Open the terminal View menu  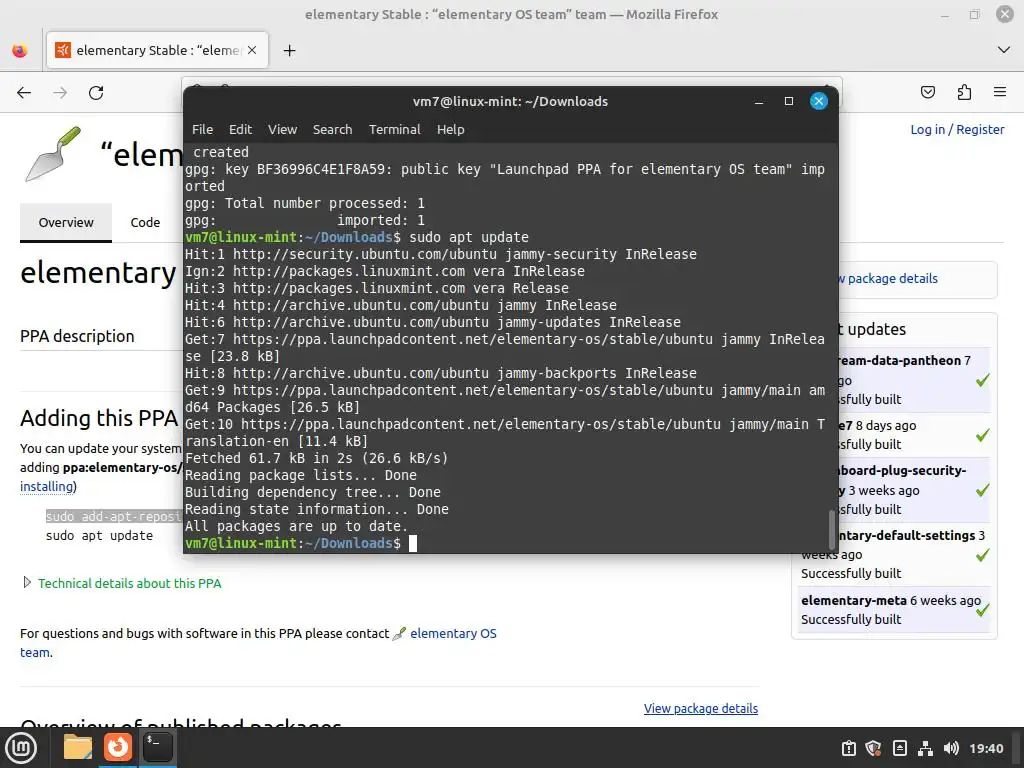[282, 129]
